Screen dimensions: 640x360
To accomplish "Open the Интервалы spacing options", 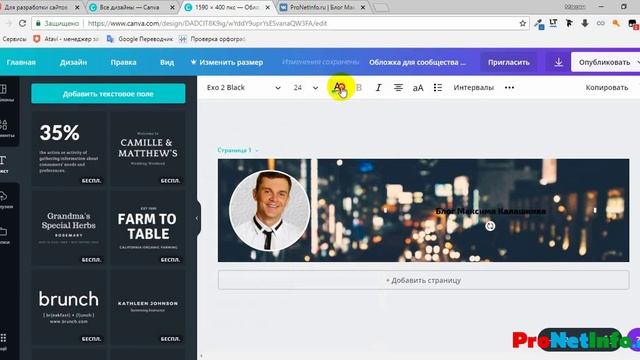I will point(473,87).
